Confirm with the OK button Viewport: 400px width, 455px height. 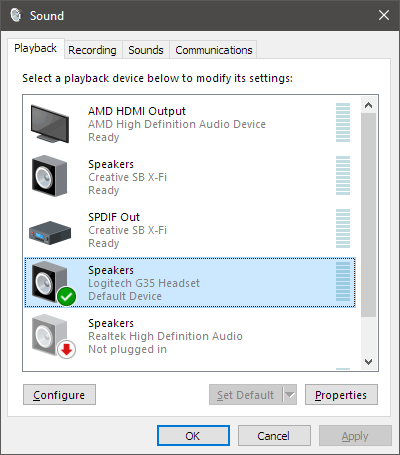click(193, 436)
